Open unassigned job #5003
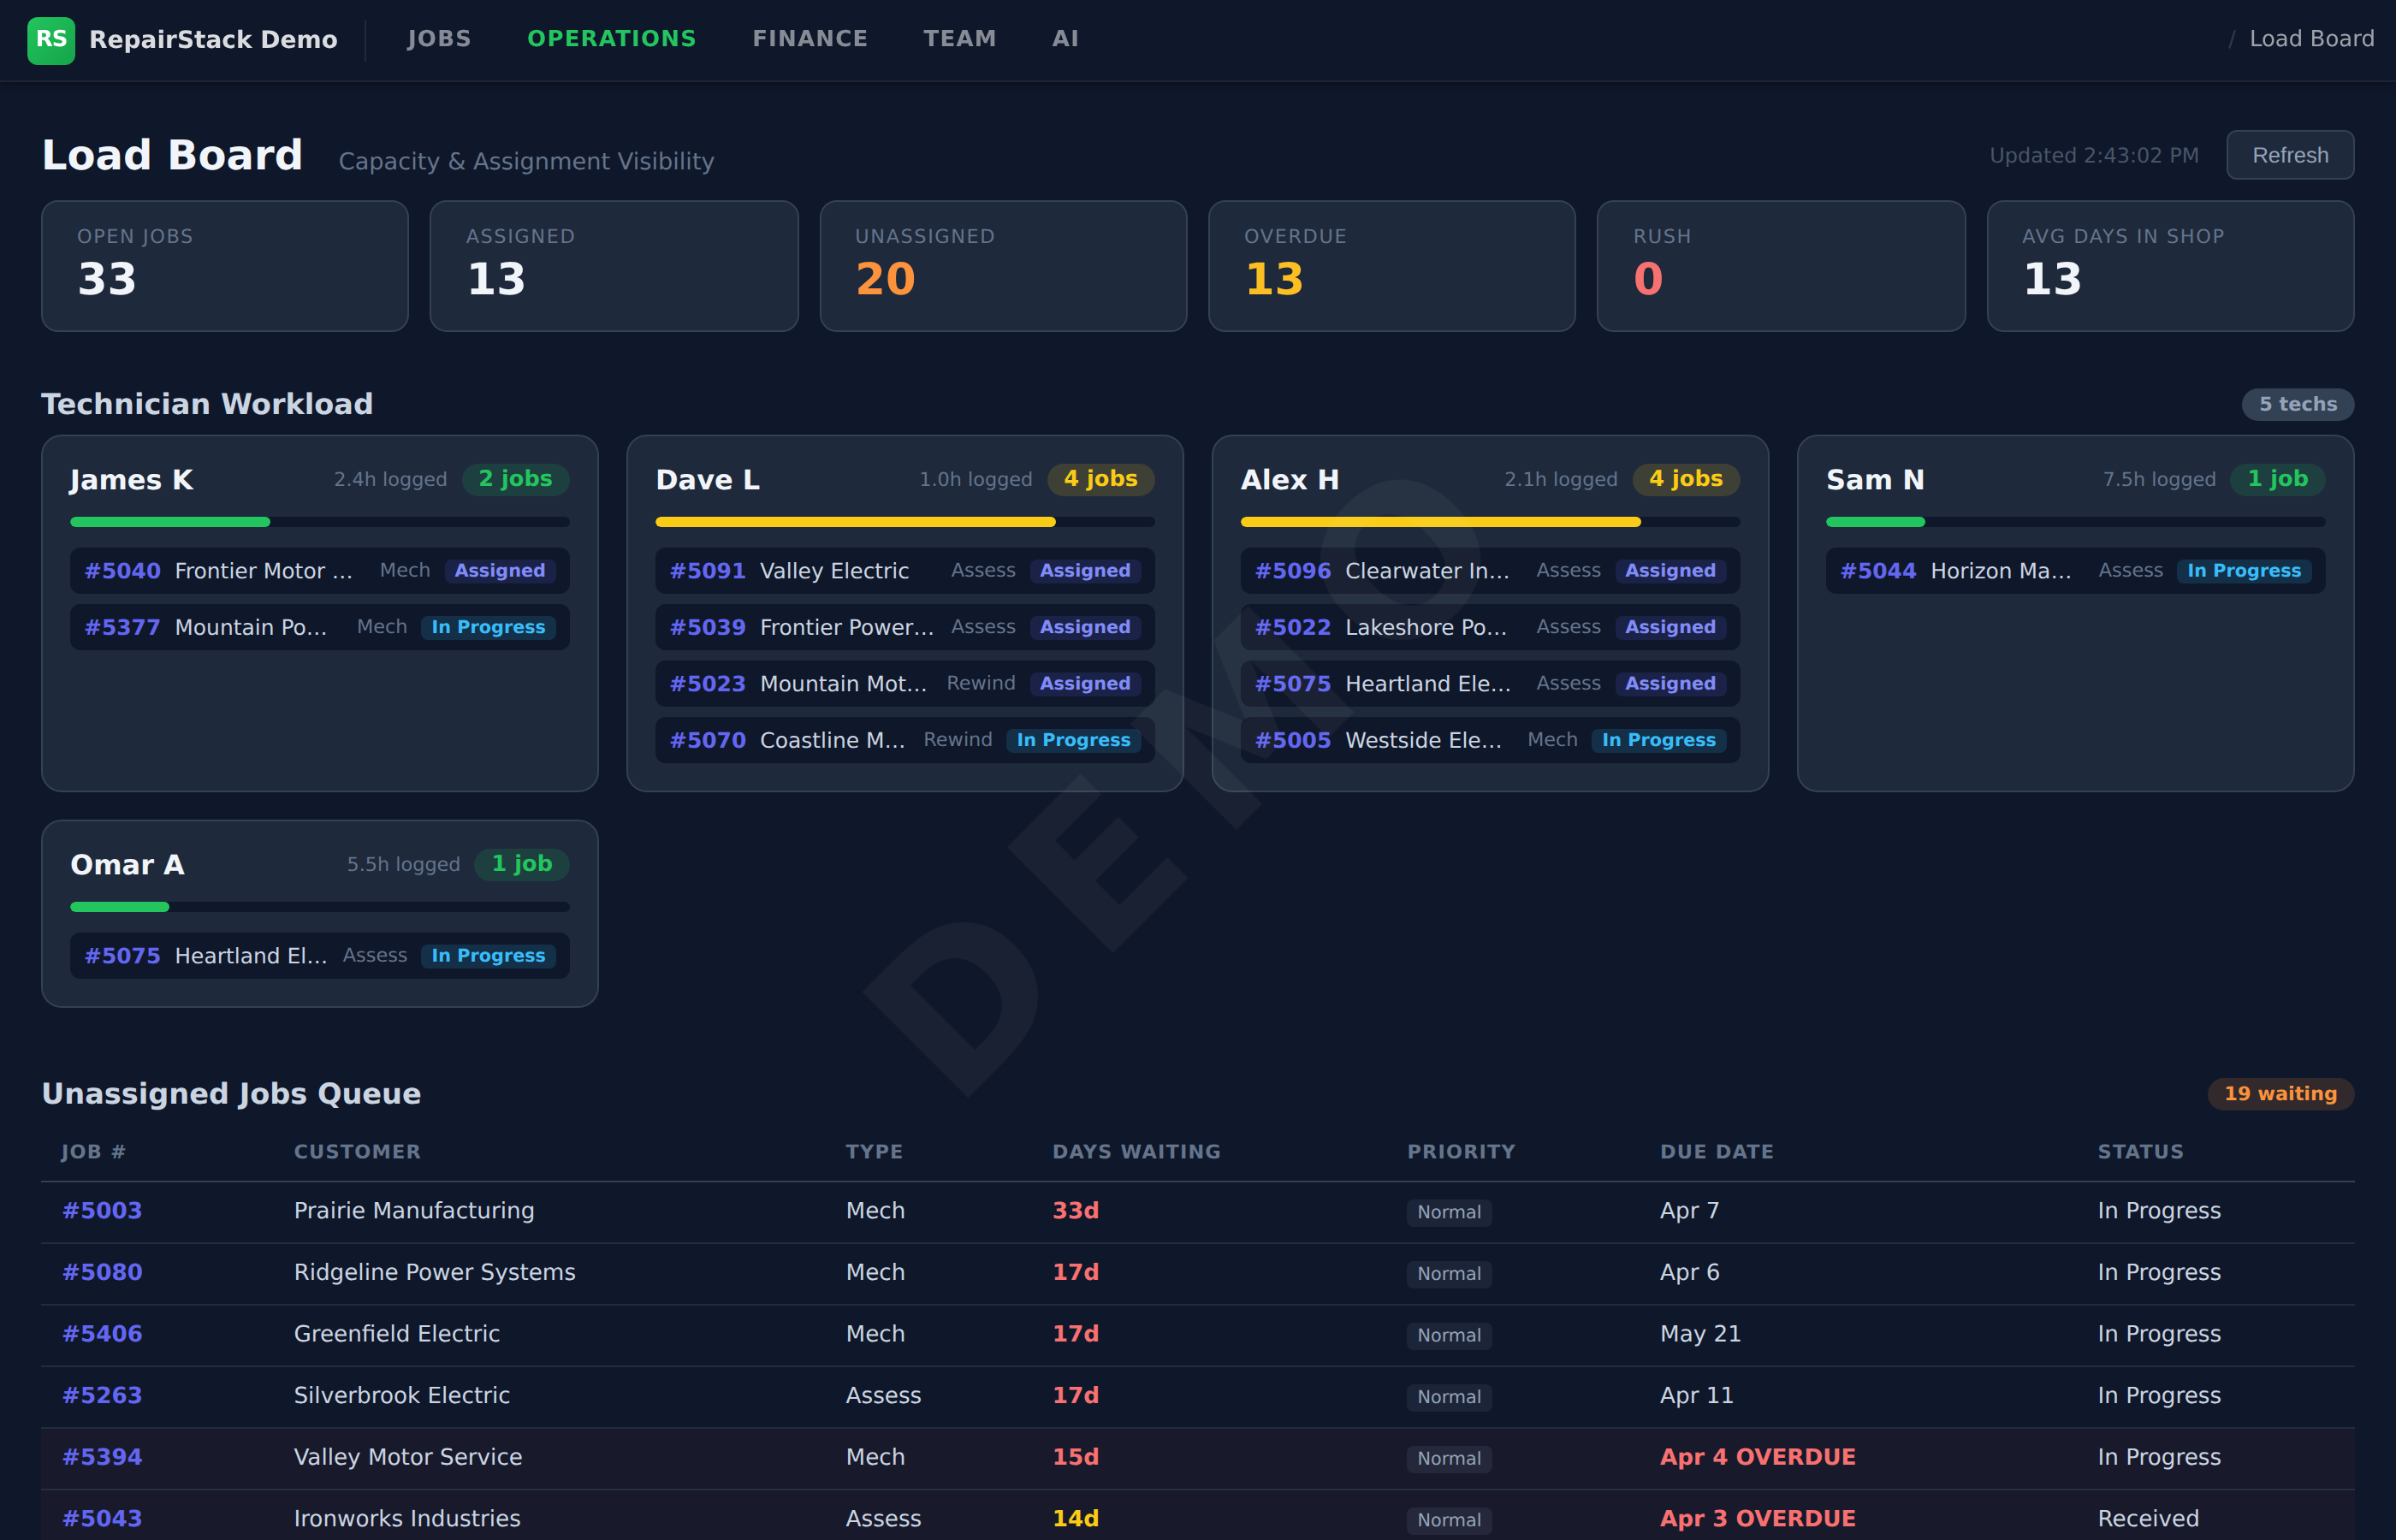Screen dimensions: 2396x1540 (x=102, y=1211)
